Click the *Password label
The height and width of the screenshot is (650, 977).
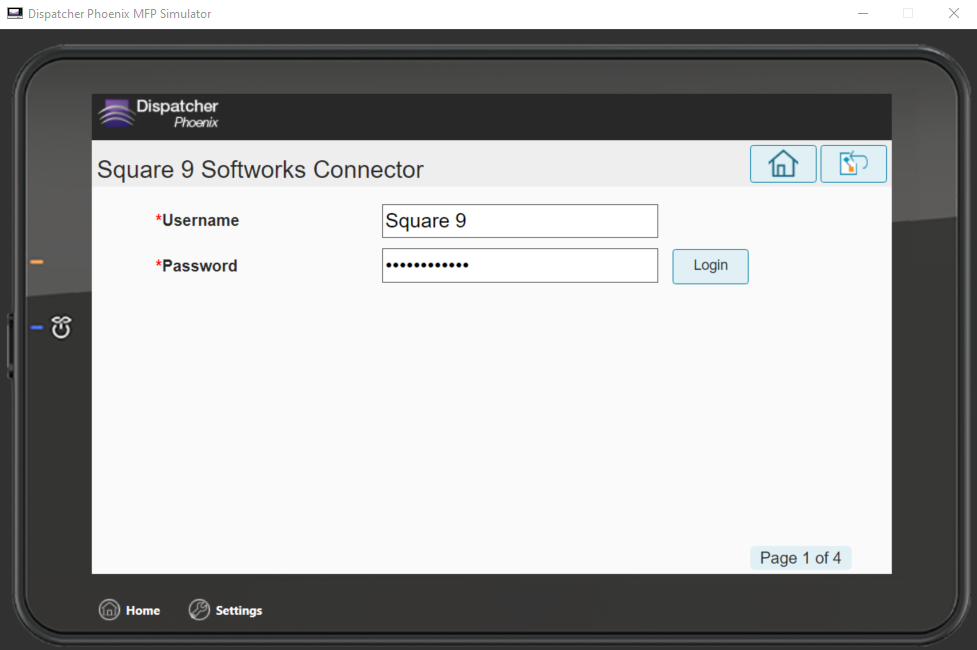click(x=196, y=266)
